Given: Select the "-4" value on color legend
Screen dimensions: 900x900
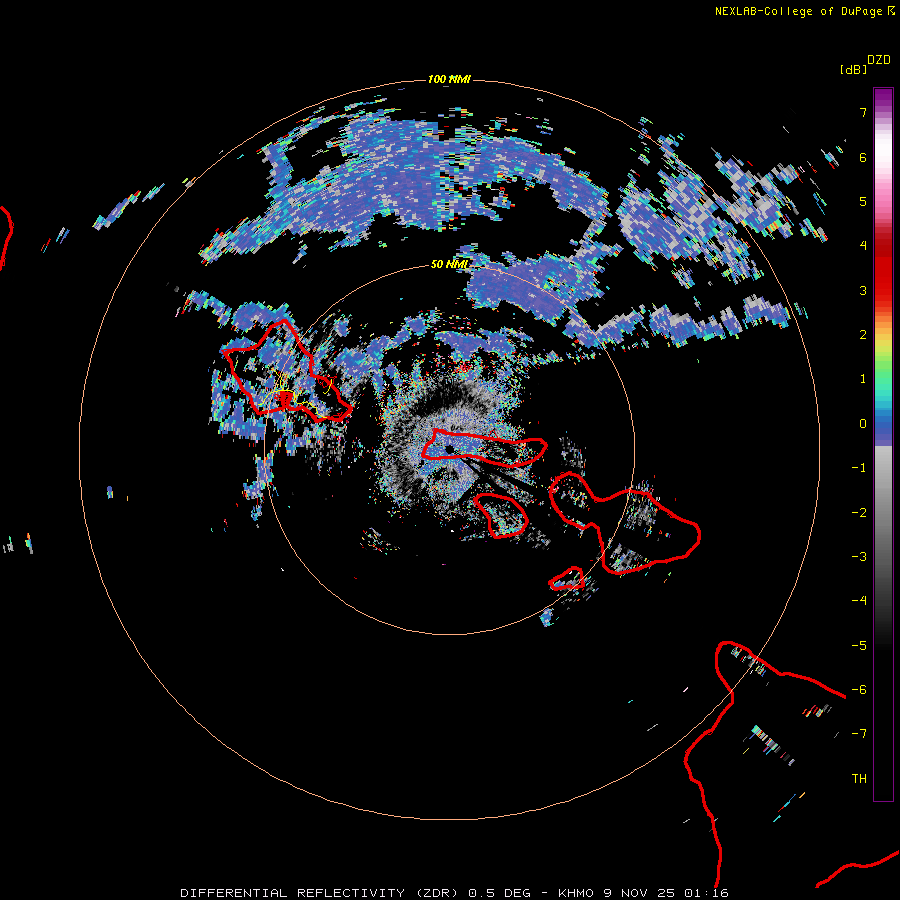Looking at the screenshot, I should [x=859, y=601].
